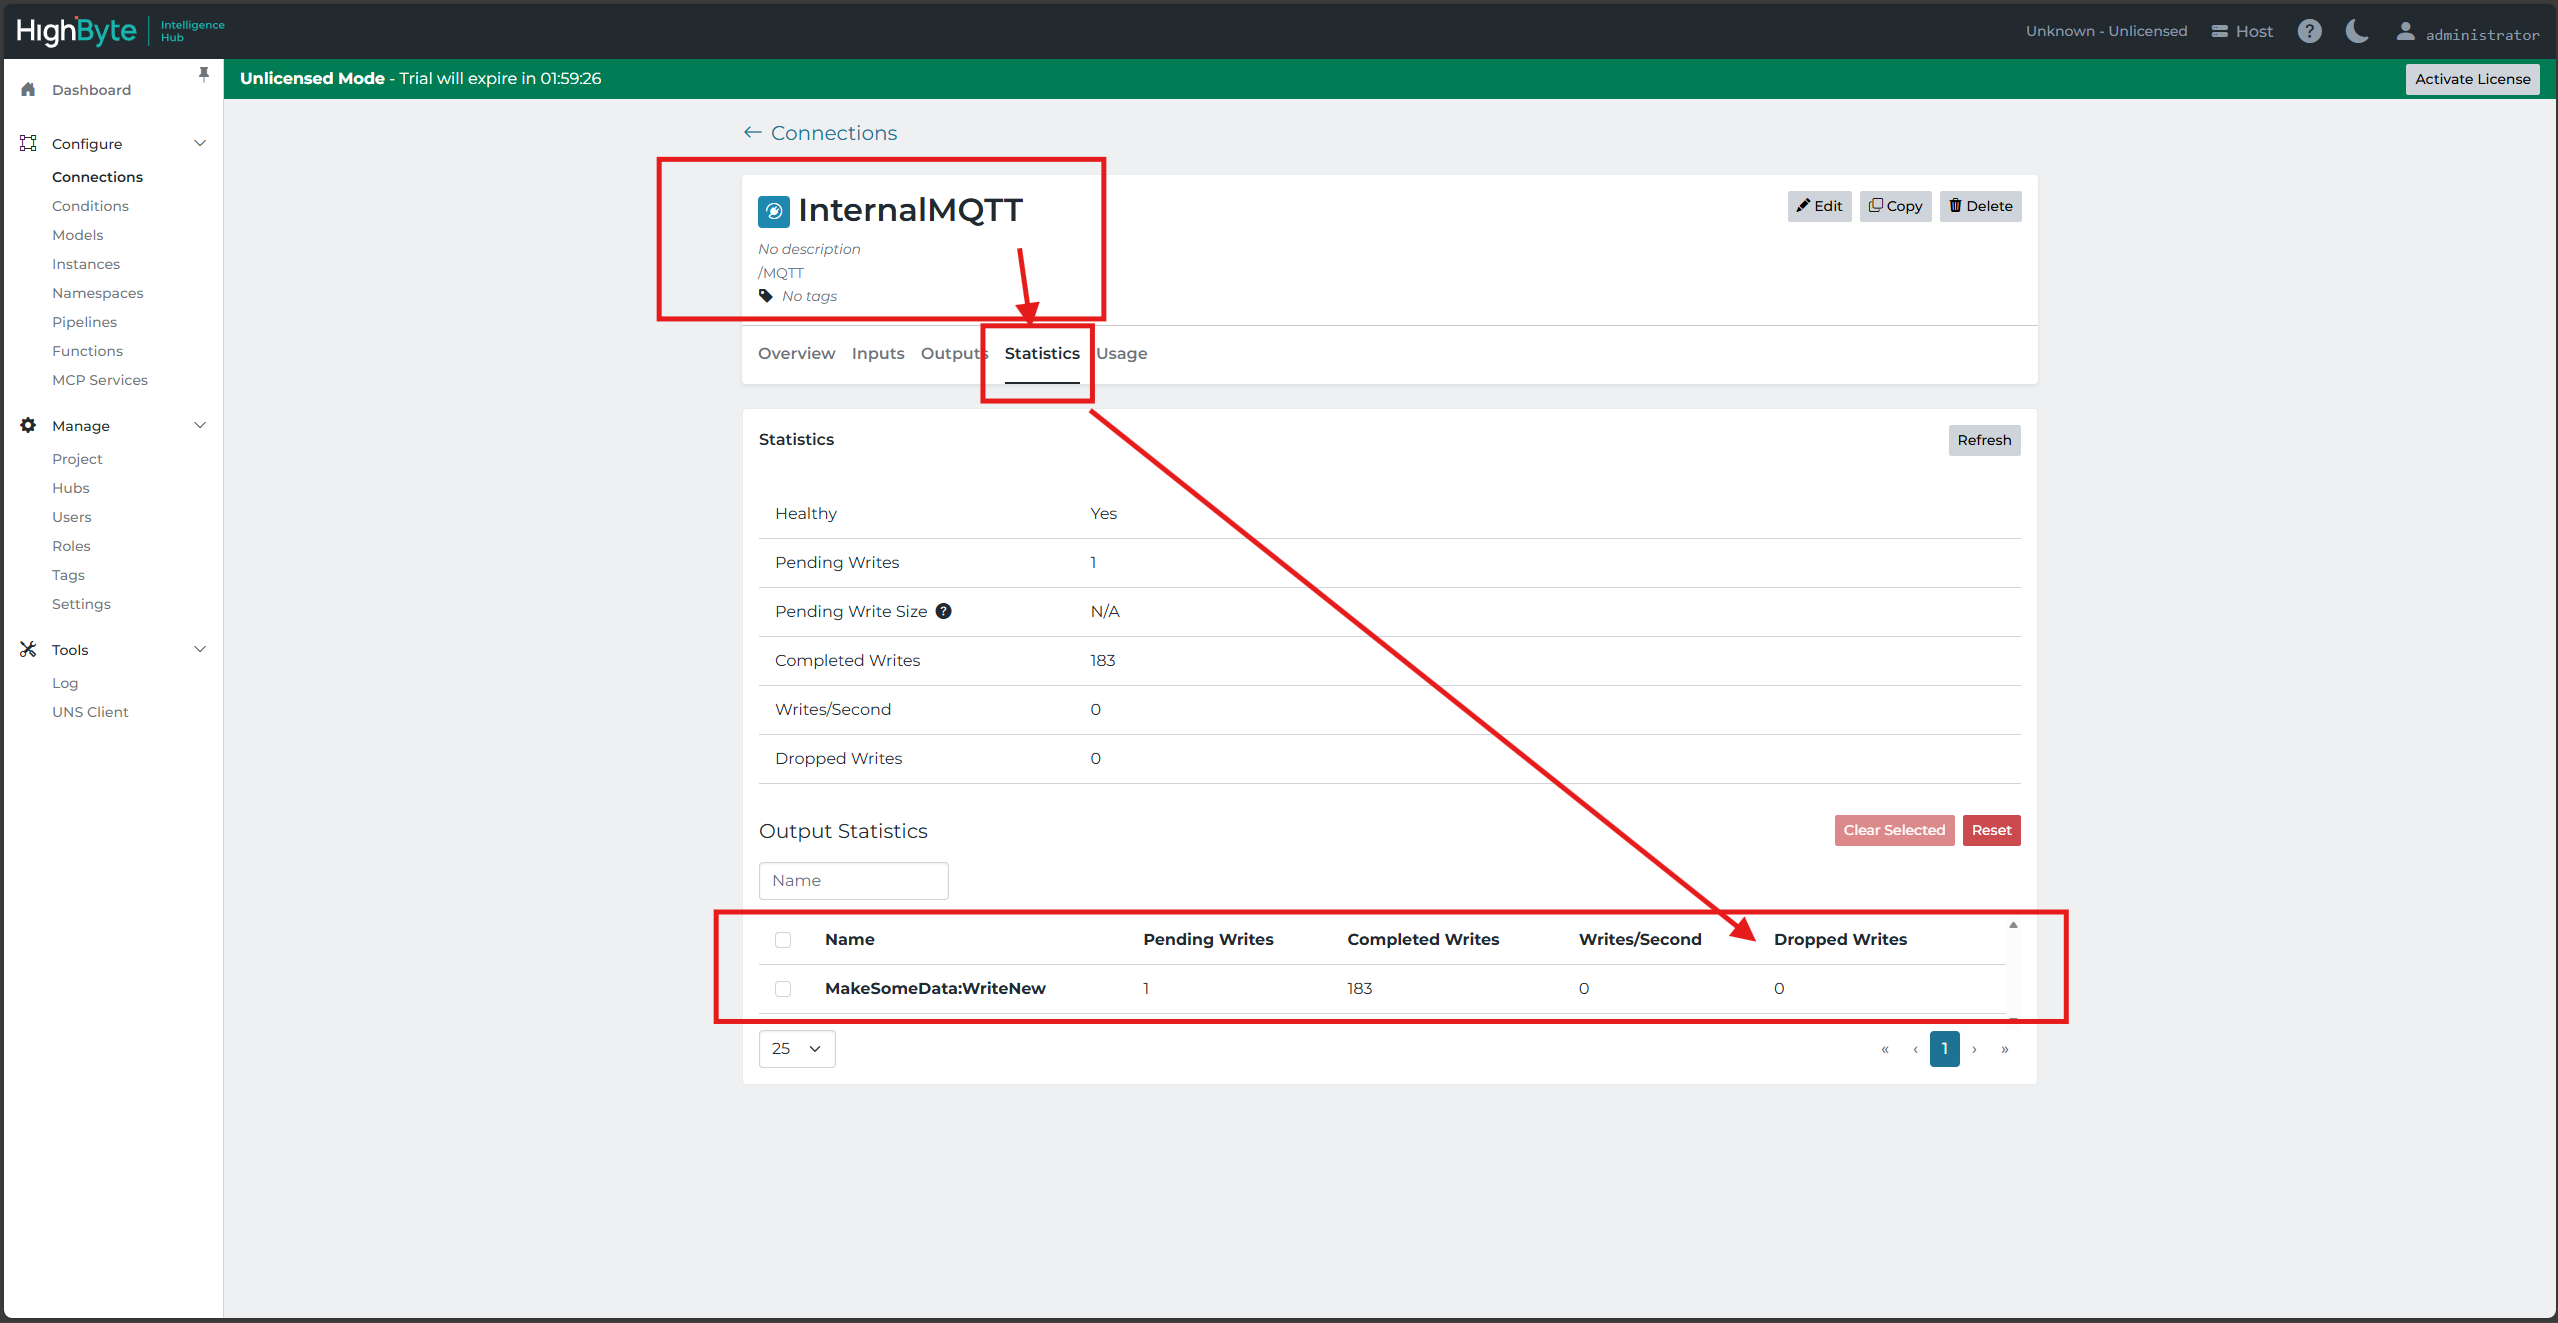The height and width of the screenshot is (1323, 2558).
Task: Check the MakeSomeData:WriteNew row checkbox
Action: [x=783, y=989]
